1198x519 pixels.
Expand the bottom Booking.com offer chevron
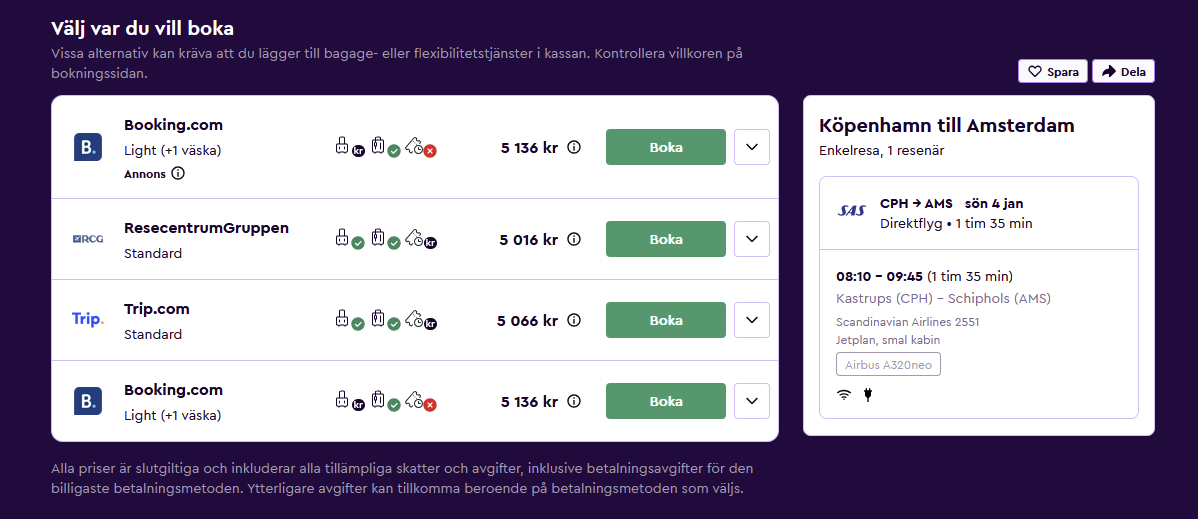pyautogui.click(x=752, y=401)
